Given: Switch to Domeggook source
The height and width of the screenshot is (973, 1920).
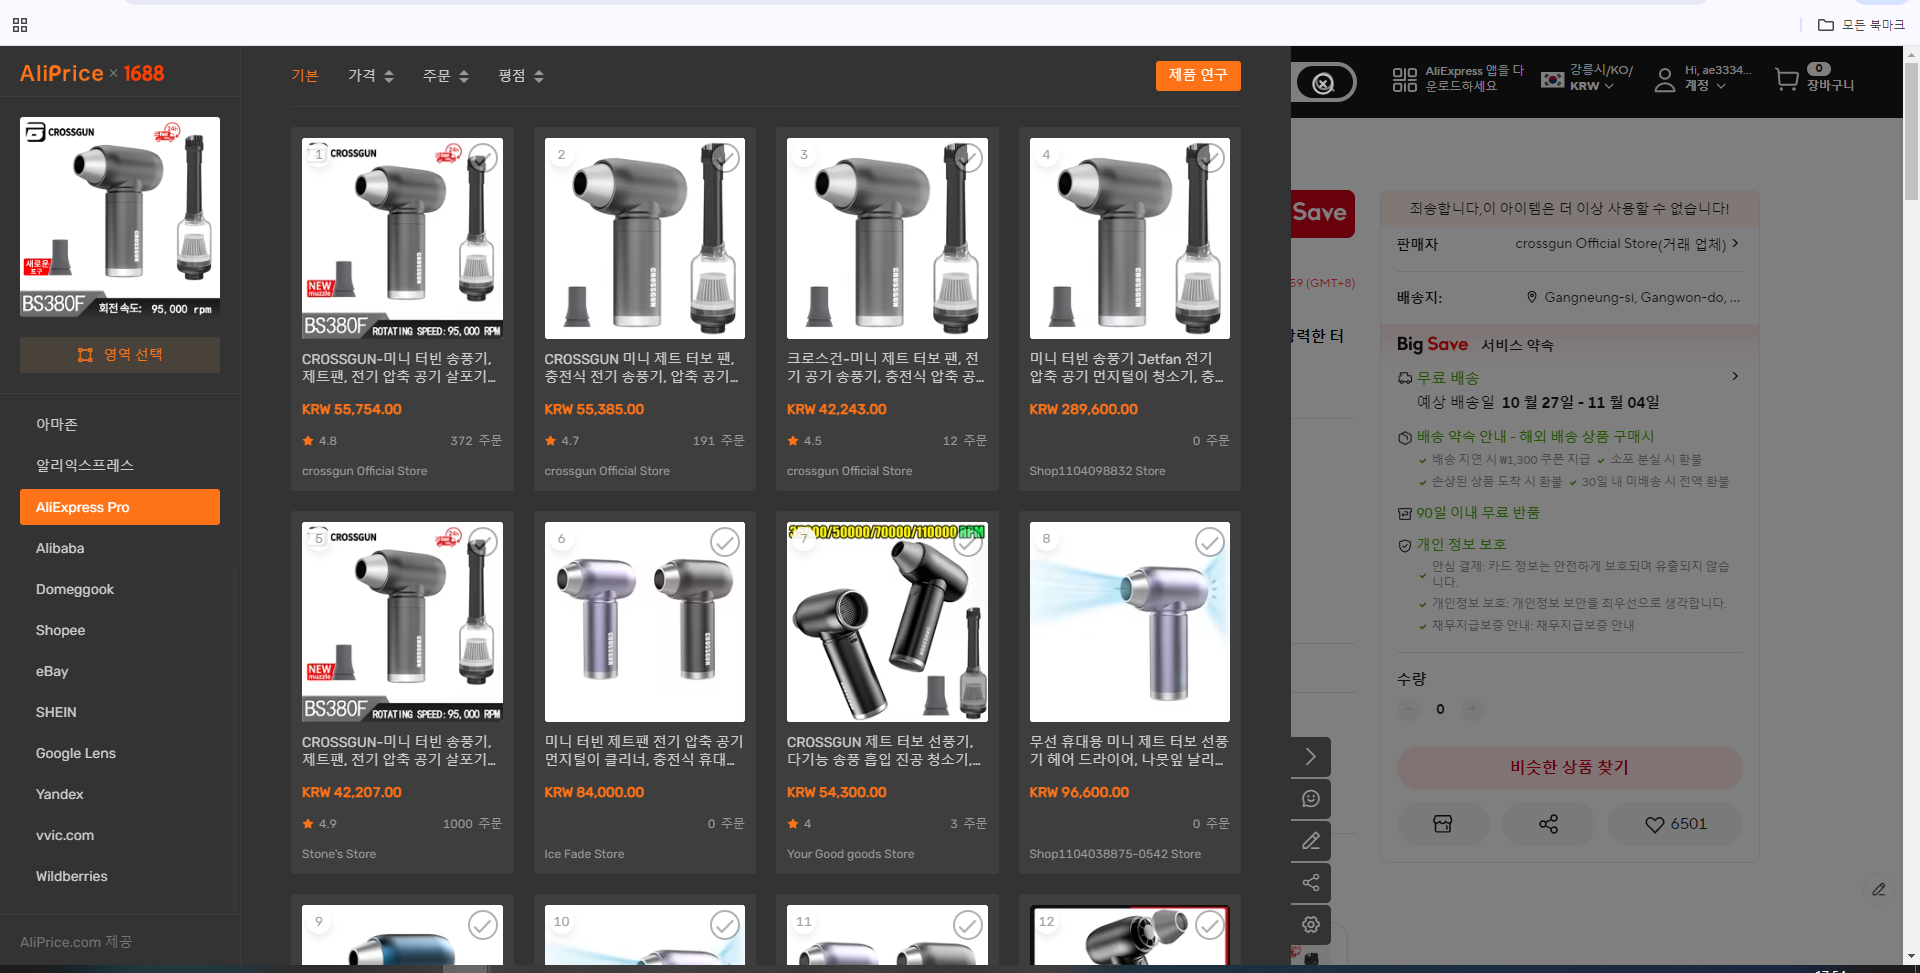Looking at the screenshot, I should (x=120, y=589).
